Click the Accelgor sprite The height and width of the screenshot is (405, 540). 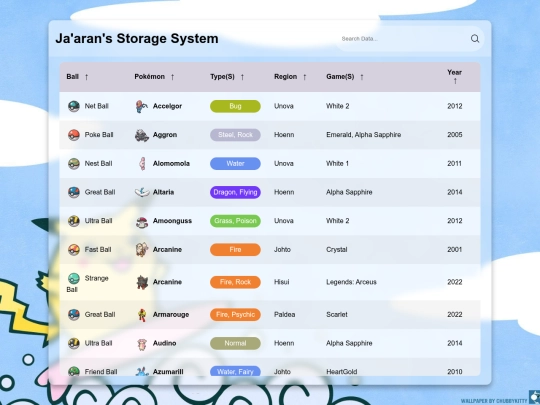point(142,106)
